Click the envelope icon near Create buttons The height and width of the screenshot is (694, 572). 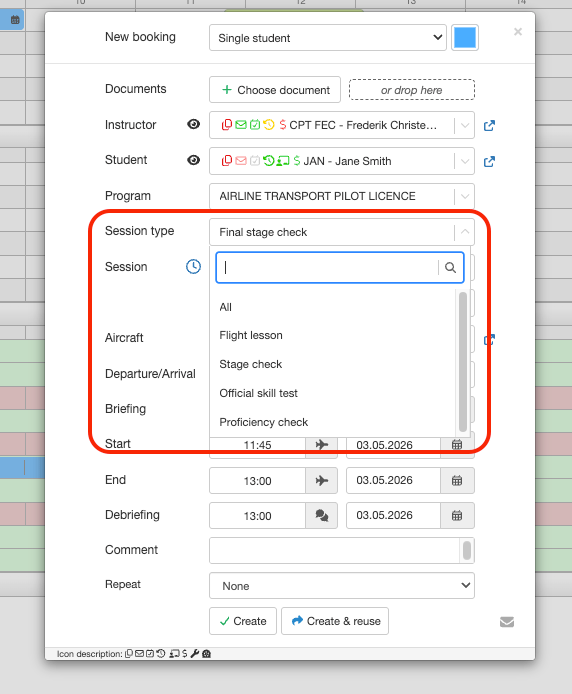(507, 622)
